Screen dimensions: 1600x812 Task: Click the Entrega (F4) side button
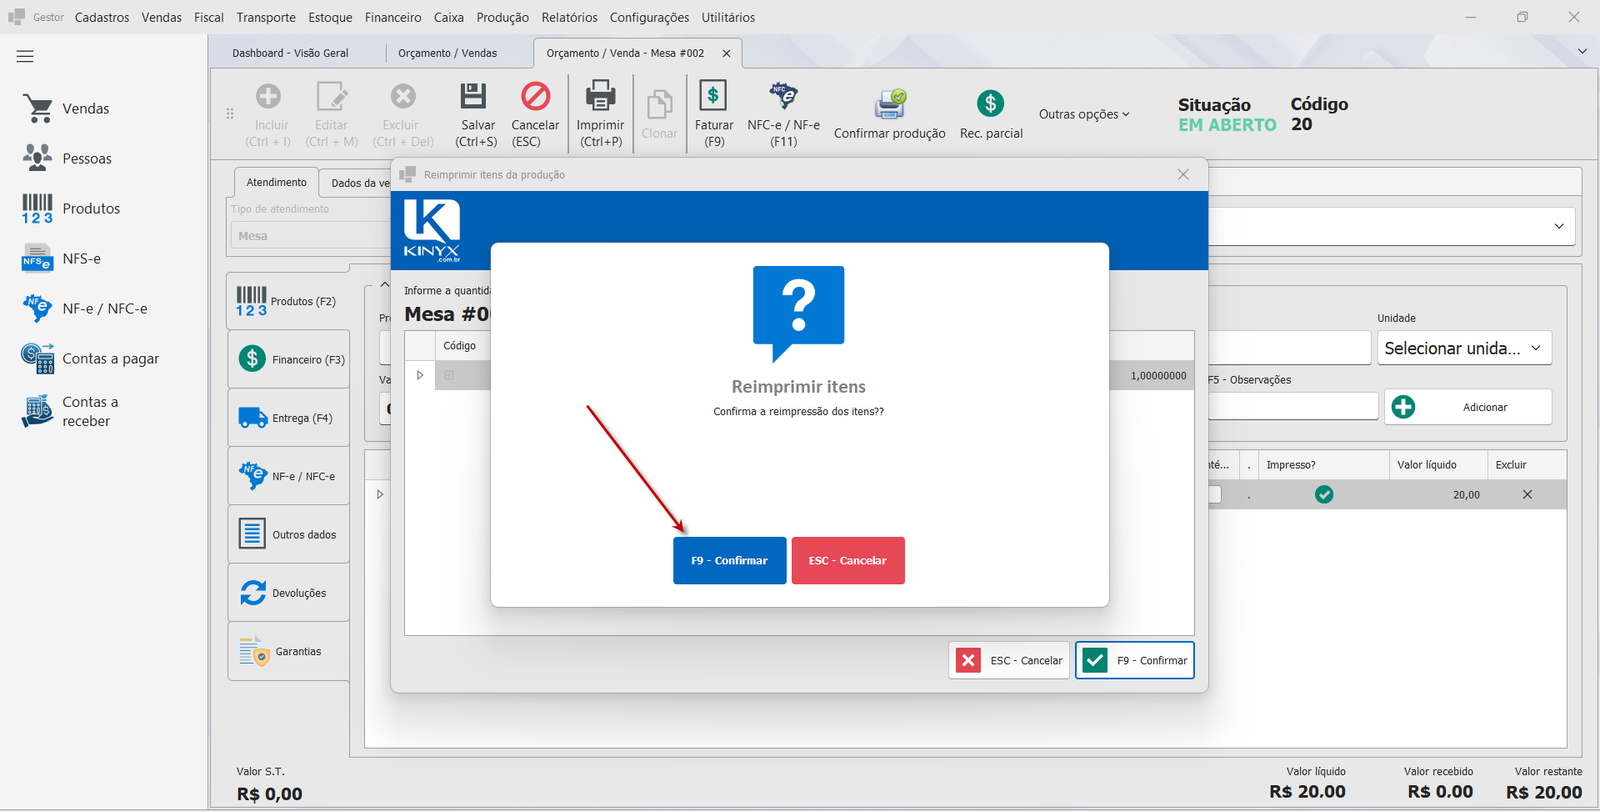tap(289, 418)
